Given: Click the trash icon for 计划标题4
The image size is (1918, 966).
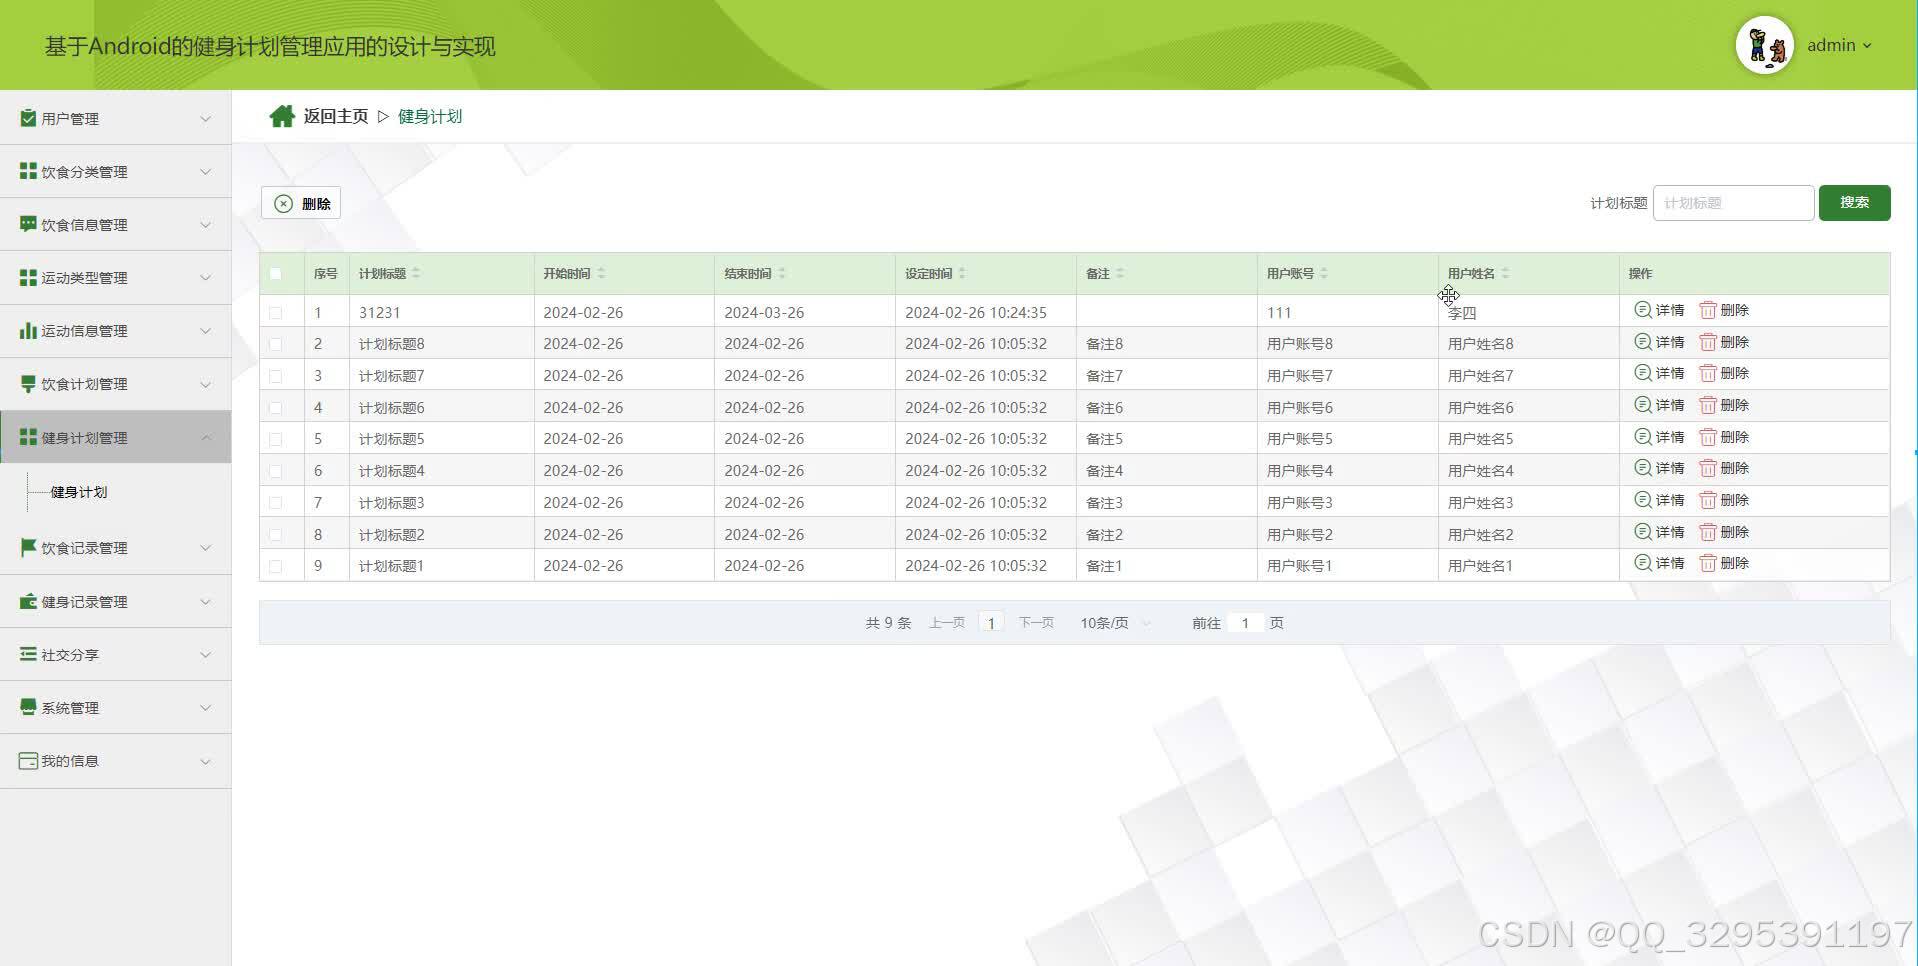Looking at the screenshot, I should (x=1708, y=468).
